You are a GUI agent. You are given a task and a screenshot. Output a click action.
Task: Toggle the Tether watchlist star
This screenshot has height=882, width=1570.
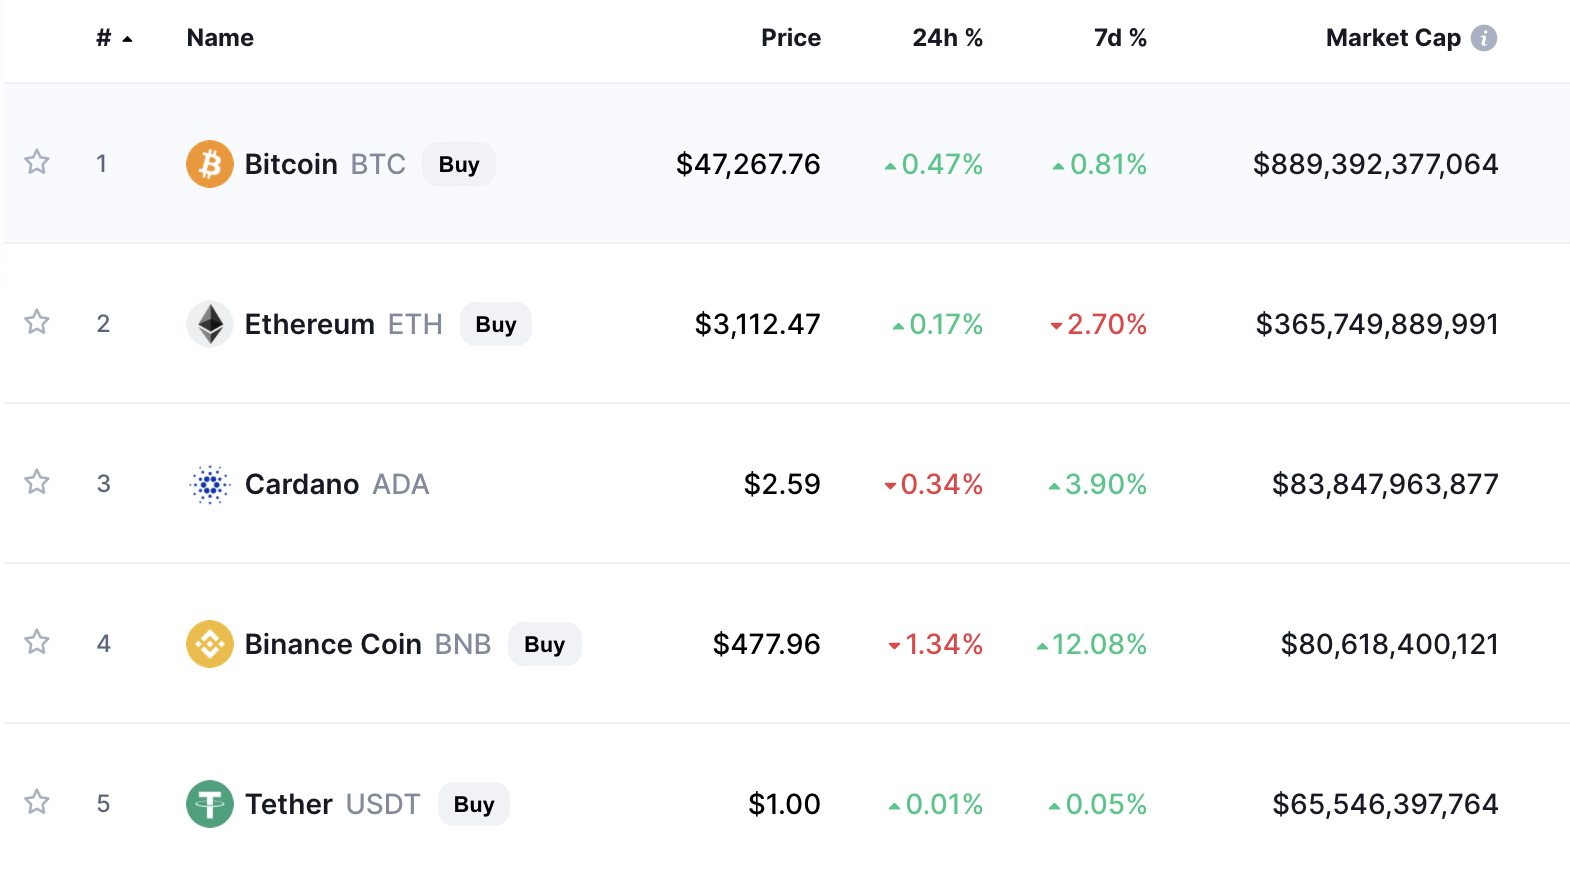tap(37, 802)
